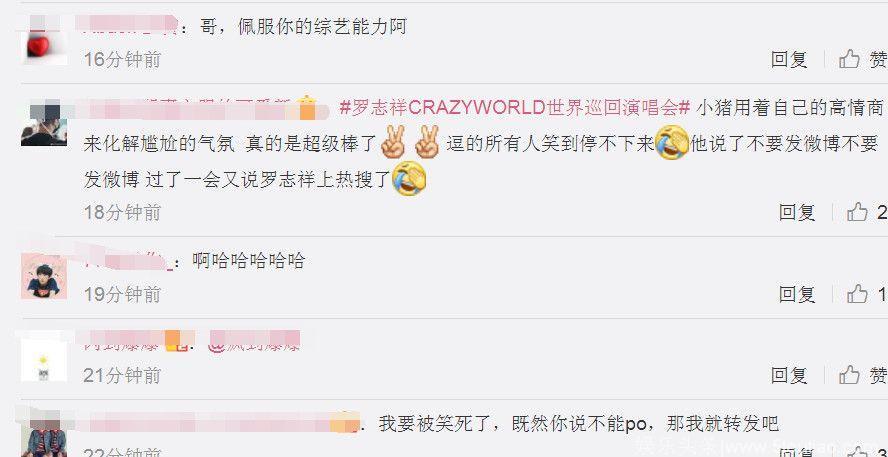Click the 18分钟前 timestamp
The height and width of the screenshot is (457, 888).
tap(122, 212)
